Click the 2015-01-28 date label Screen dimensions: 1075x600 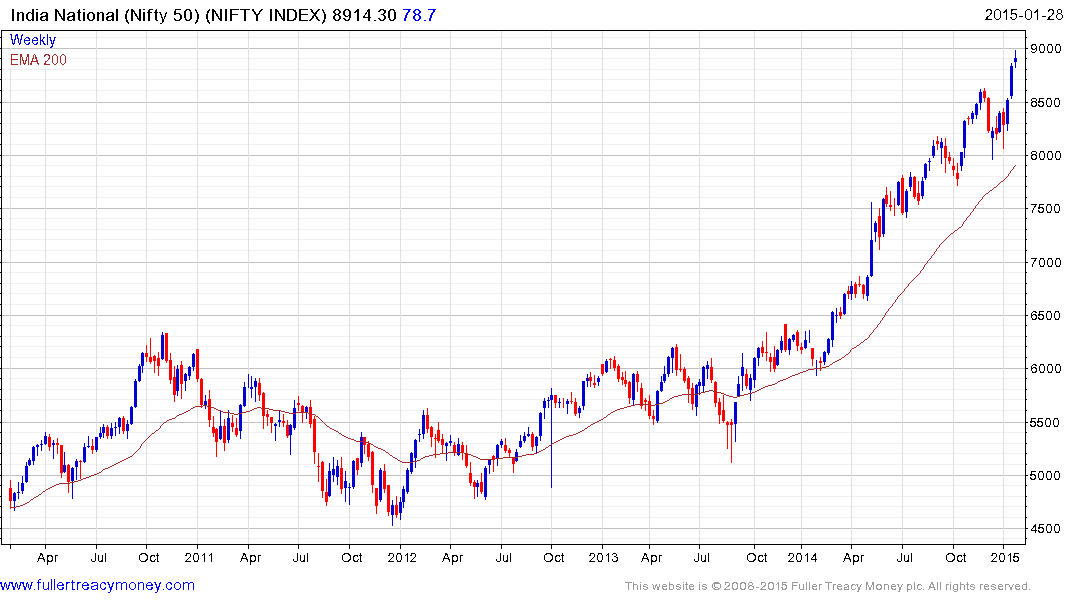[1024, 15]
